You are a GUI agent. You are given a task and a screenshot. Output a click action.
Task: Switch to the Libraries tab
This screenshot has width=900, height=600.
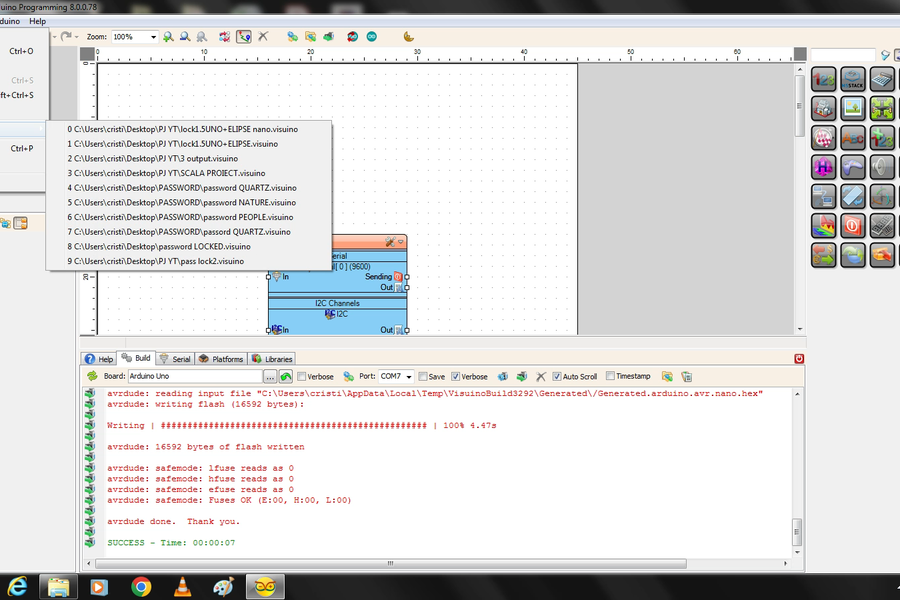tap(272, 359)
